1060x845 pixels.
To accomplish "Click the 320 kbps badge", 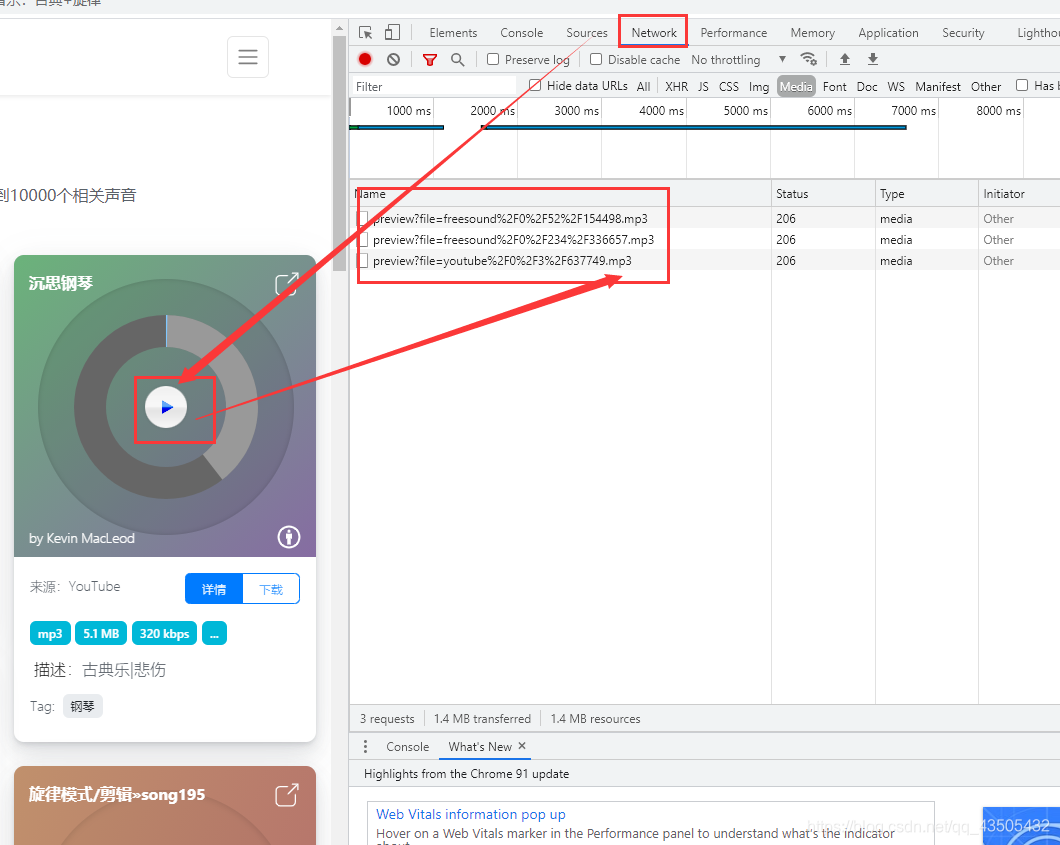I will pyautogui.click(x=164, y=633).
